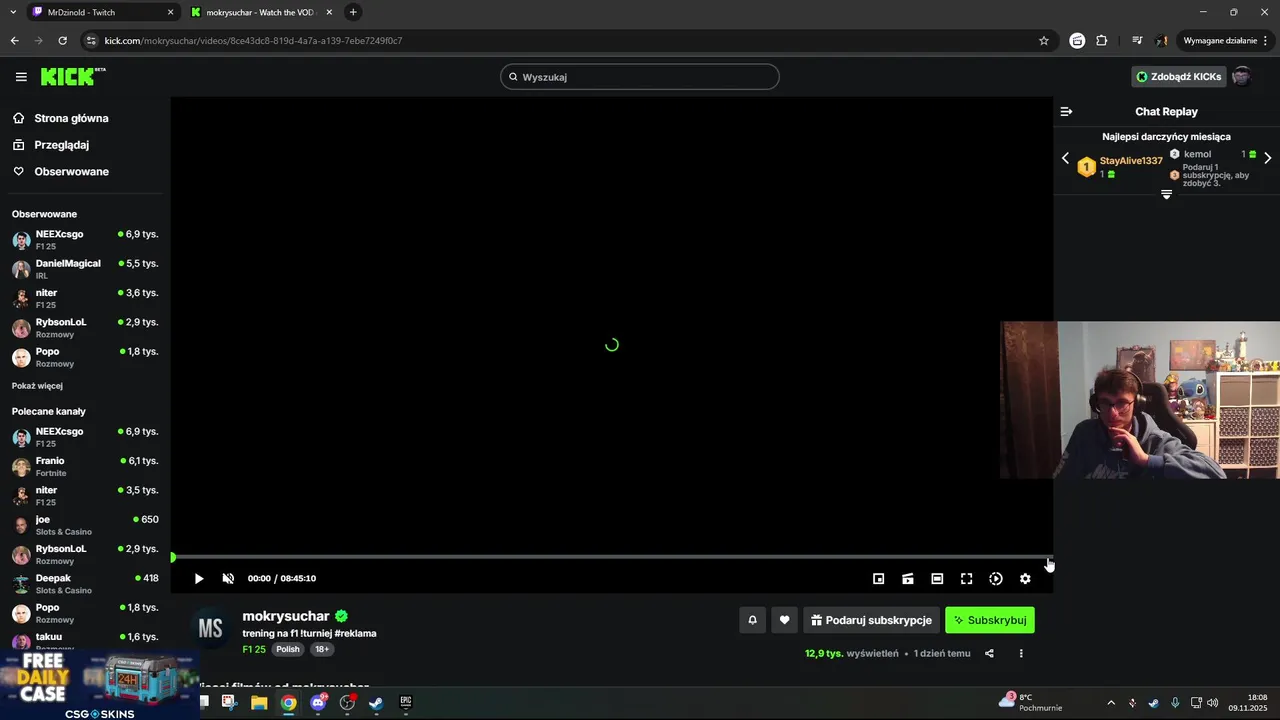Focus the Wyszukaj search field
Image resolution: width=1280 pixels, height=720 pixels.
tap(640, 77)
